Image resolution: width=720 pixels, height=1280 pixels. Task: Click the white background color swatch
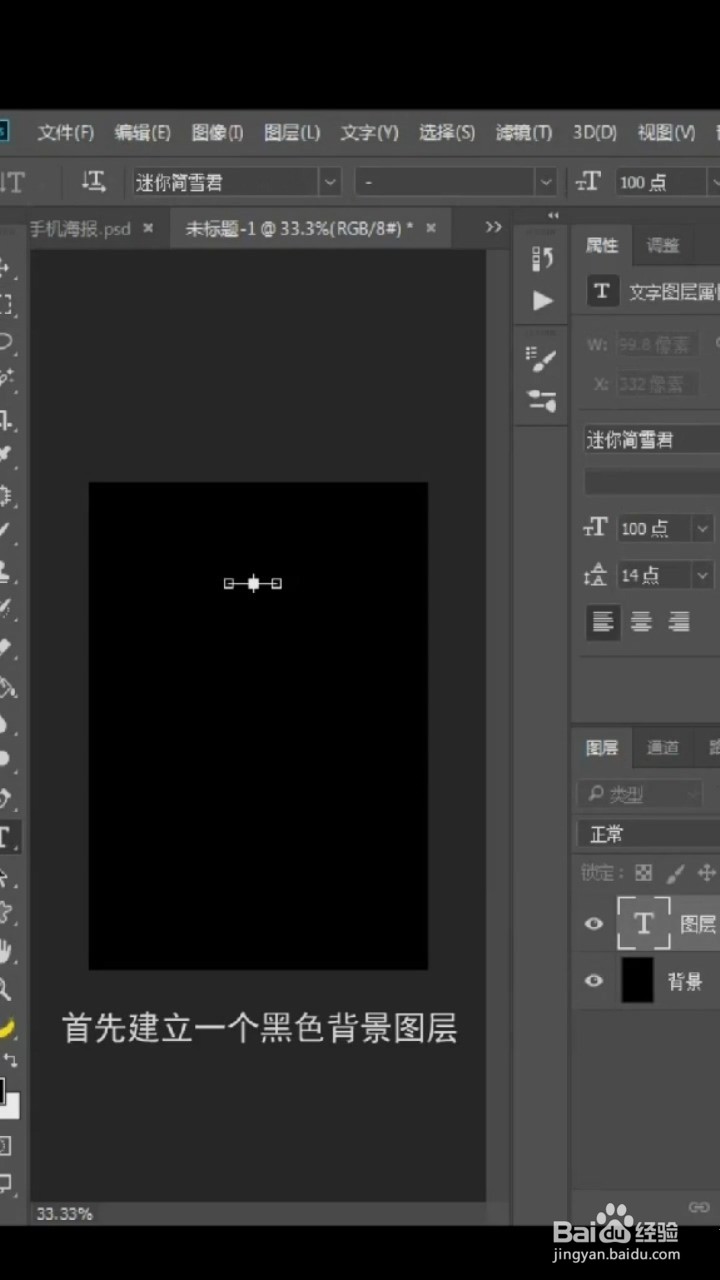pyautogui.click(x=11, y=1107)
